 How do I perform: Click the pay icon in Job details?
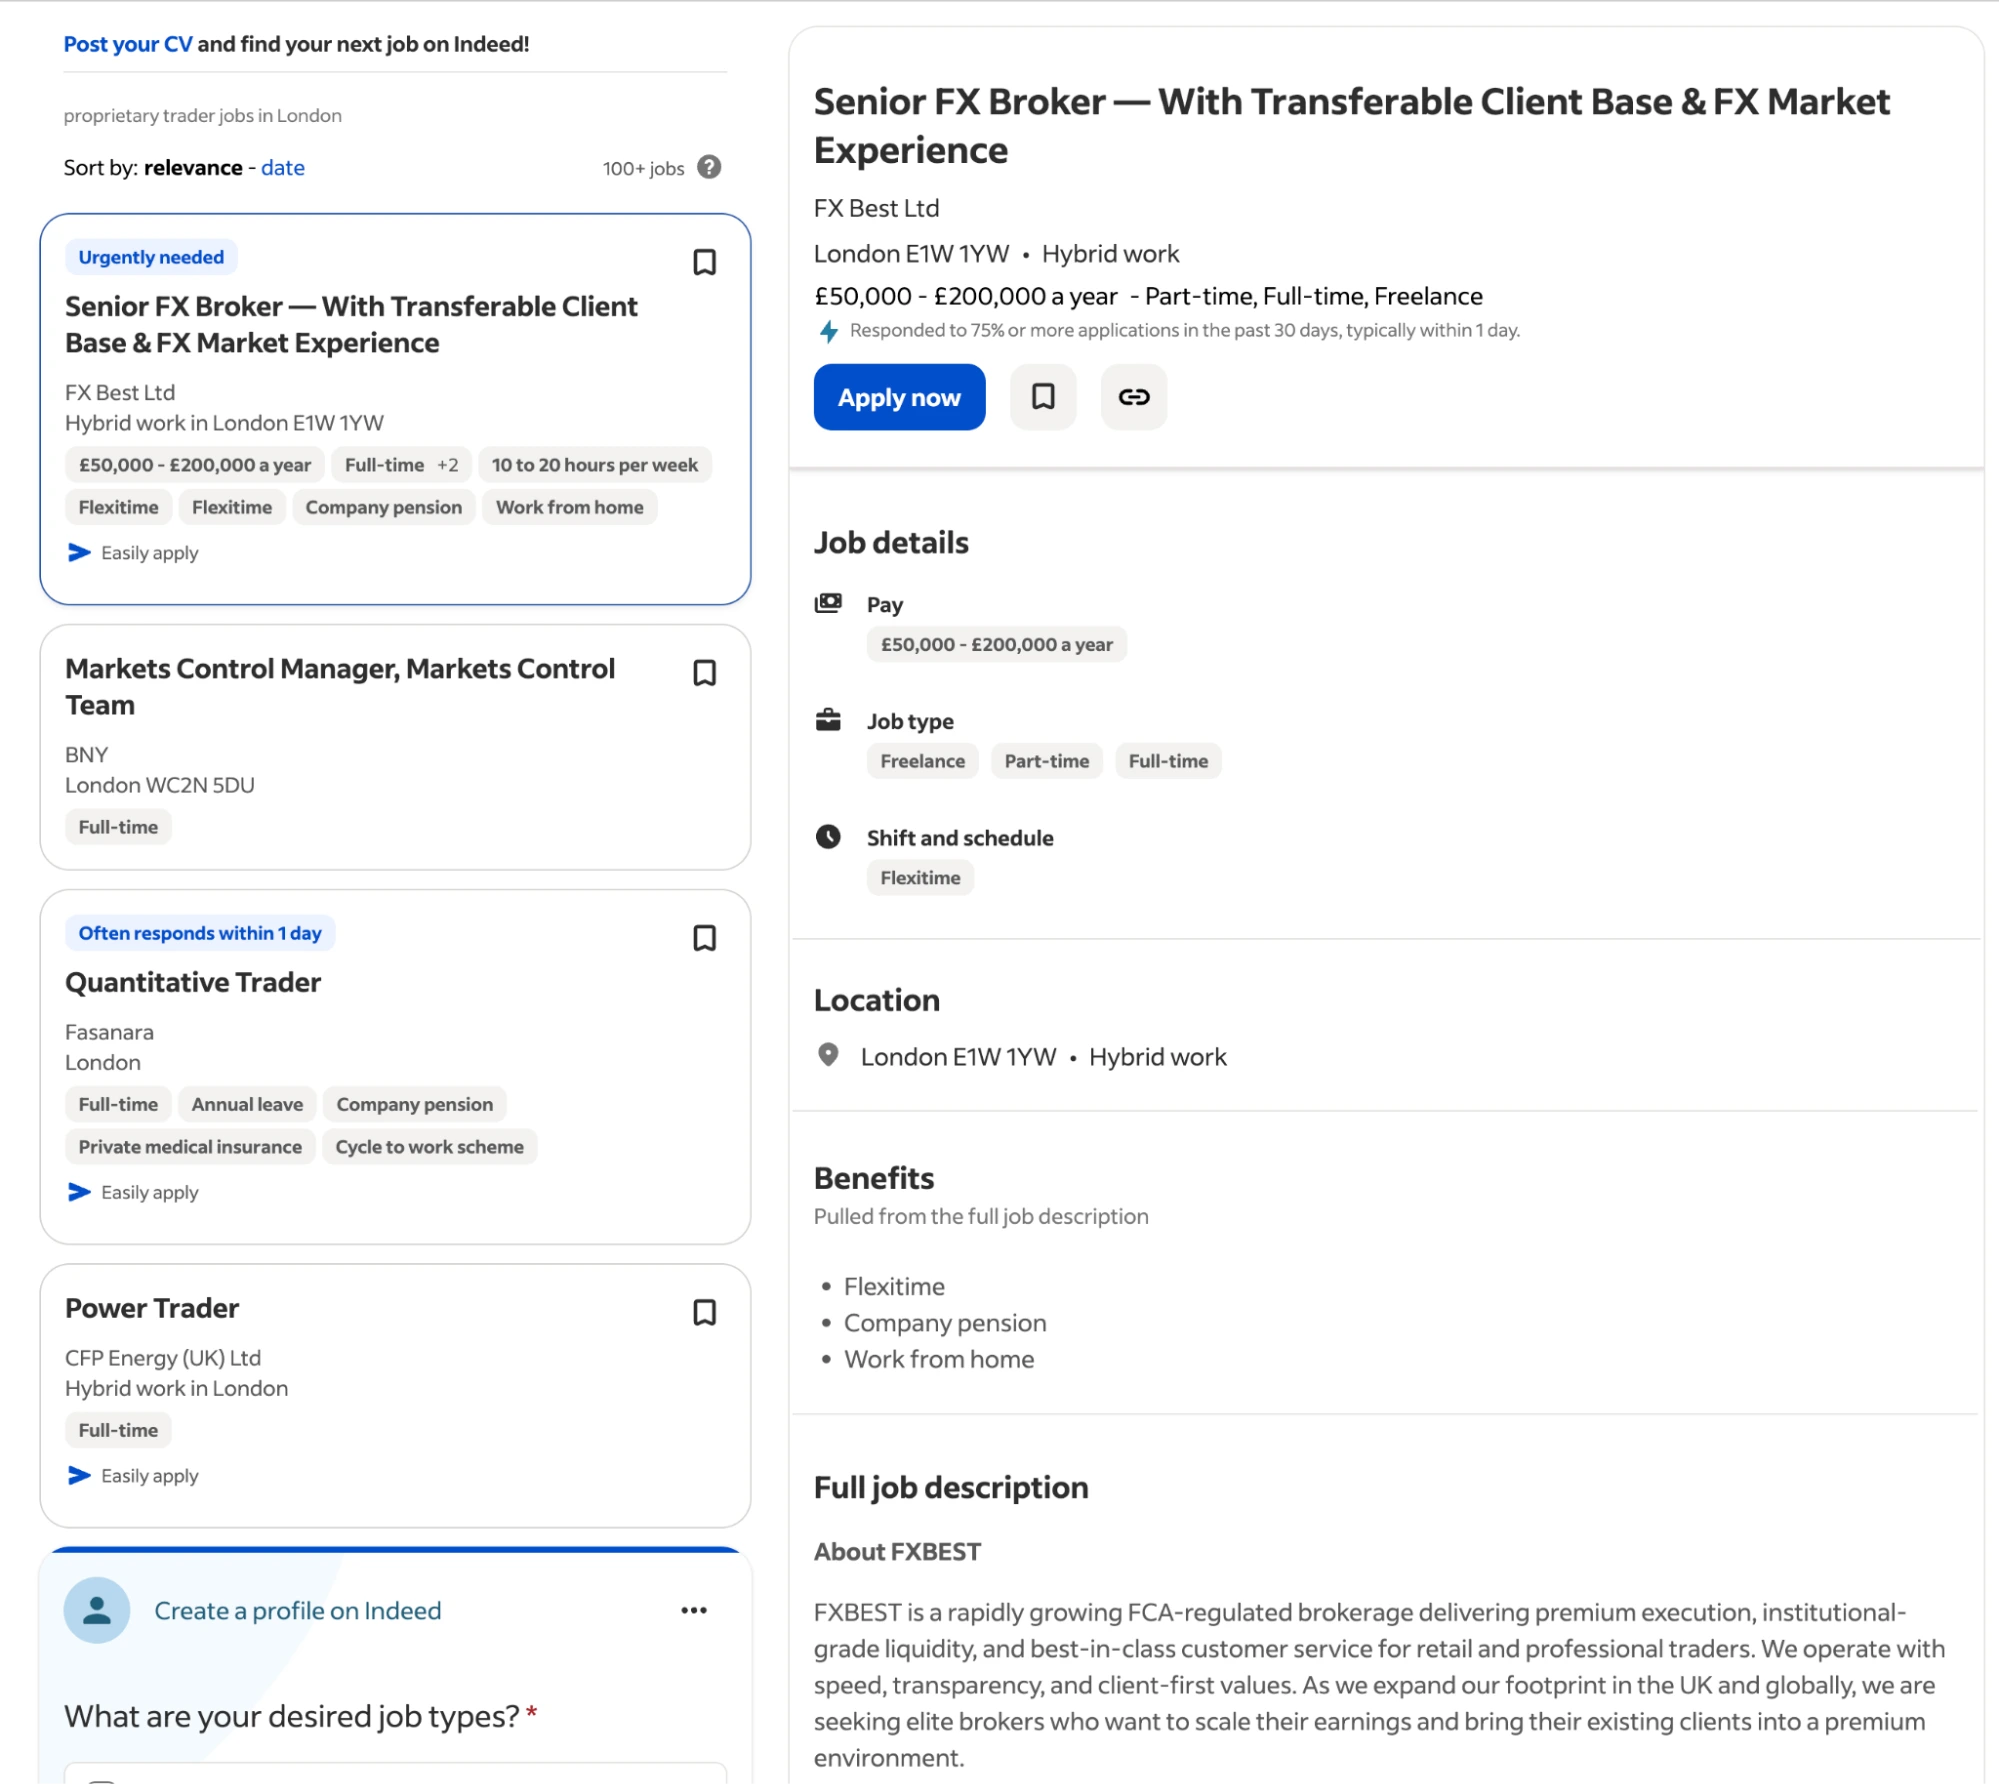point(830,602)
